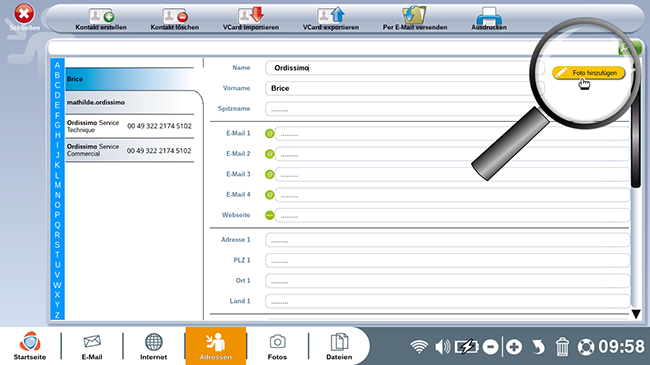Click the E-Mail 4 input field
Screen dimensions: 650x365
(452, 195)
